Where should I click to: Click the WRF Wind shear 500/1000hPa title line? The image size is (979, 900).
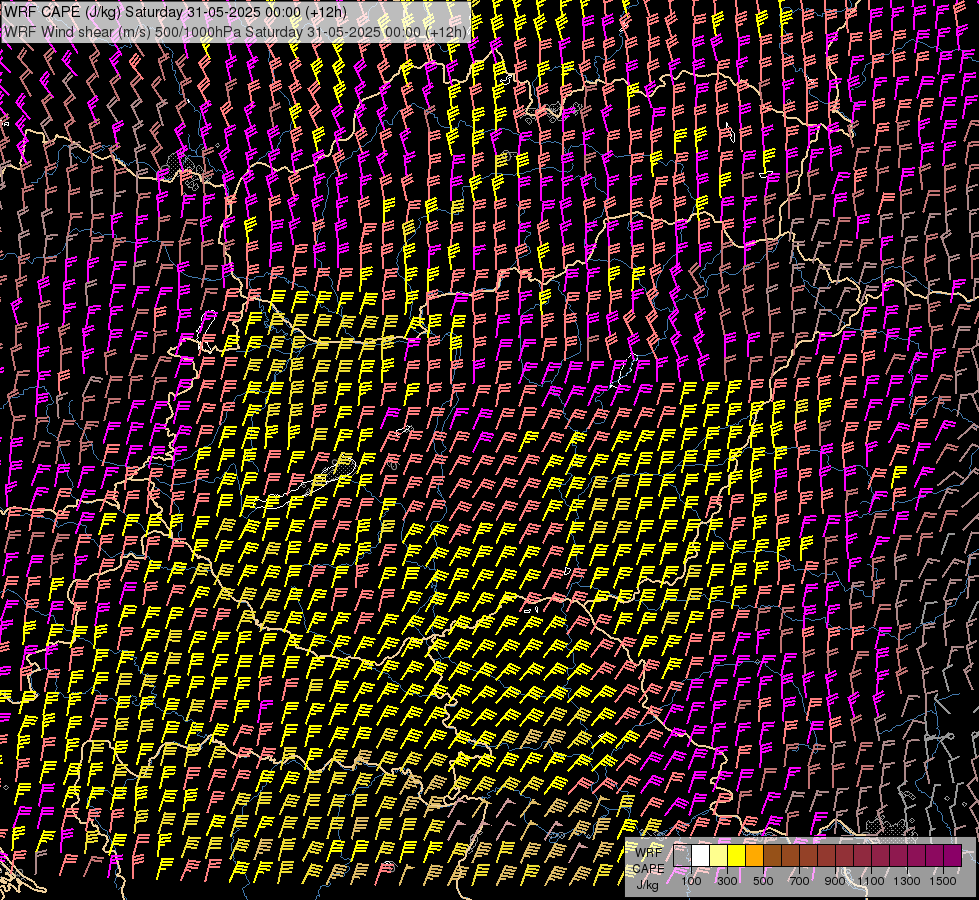tap(235, 32)
